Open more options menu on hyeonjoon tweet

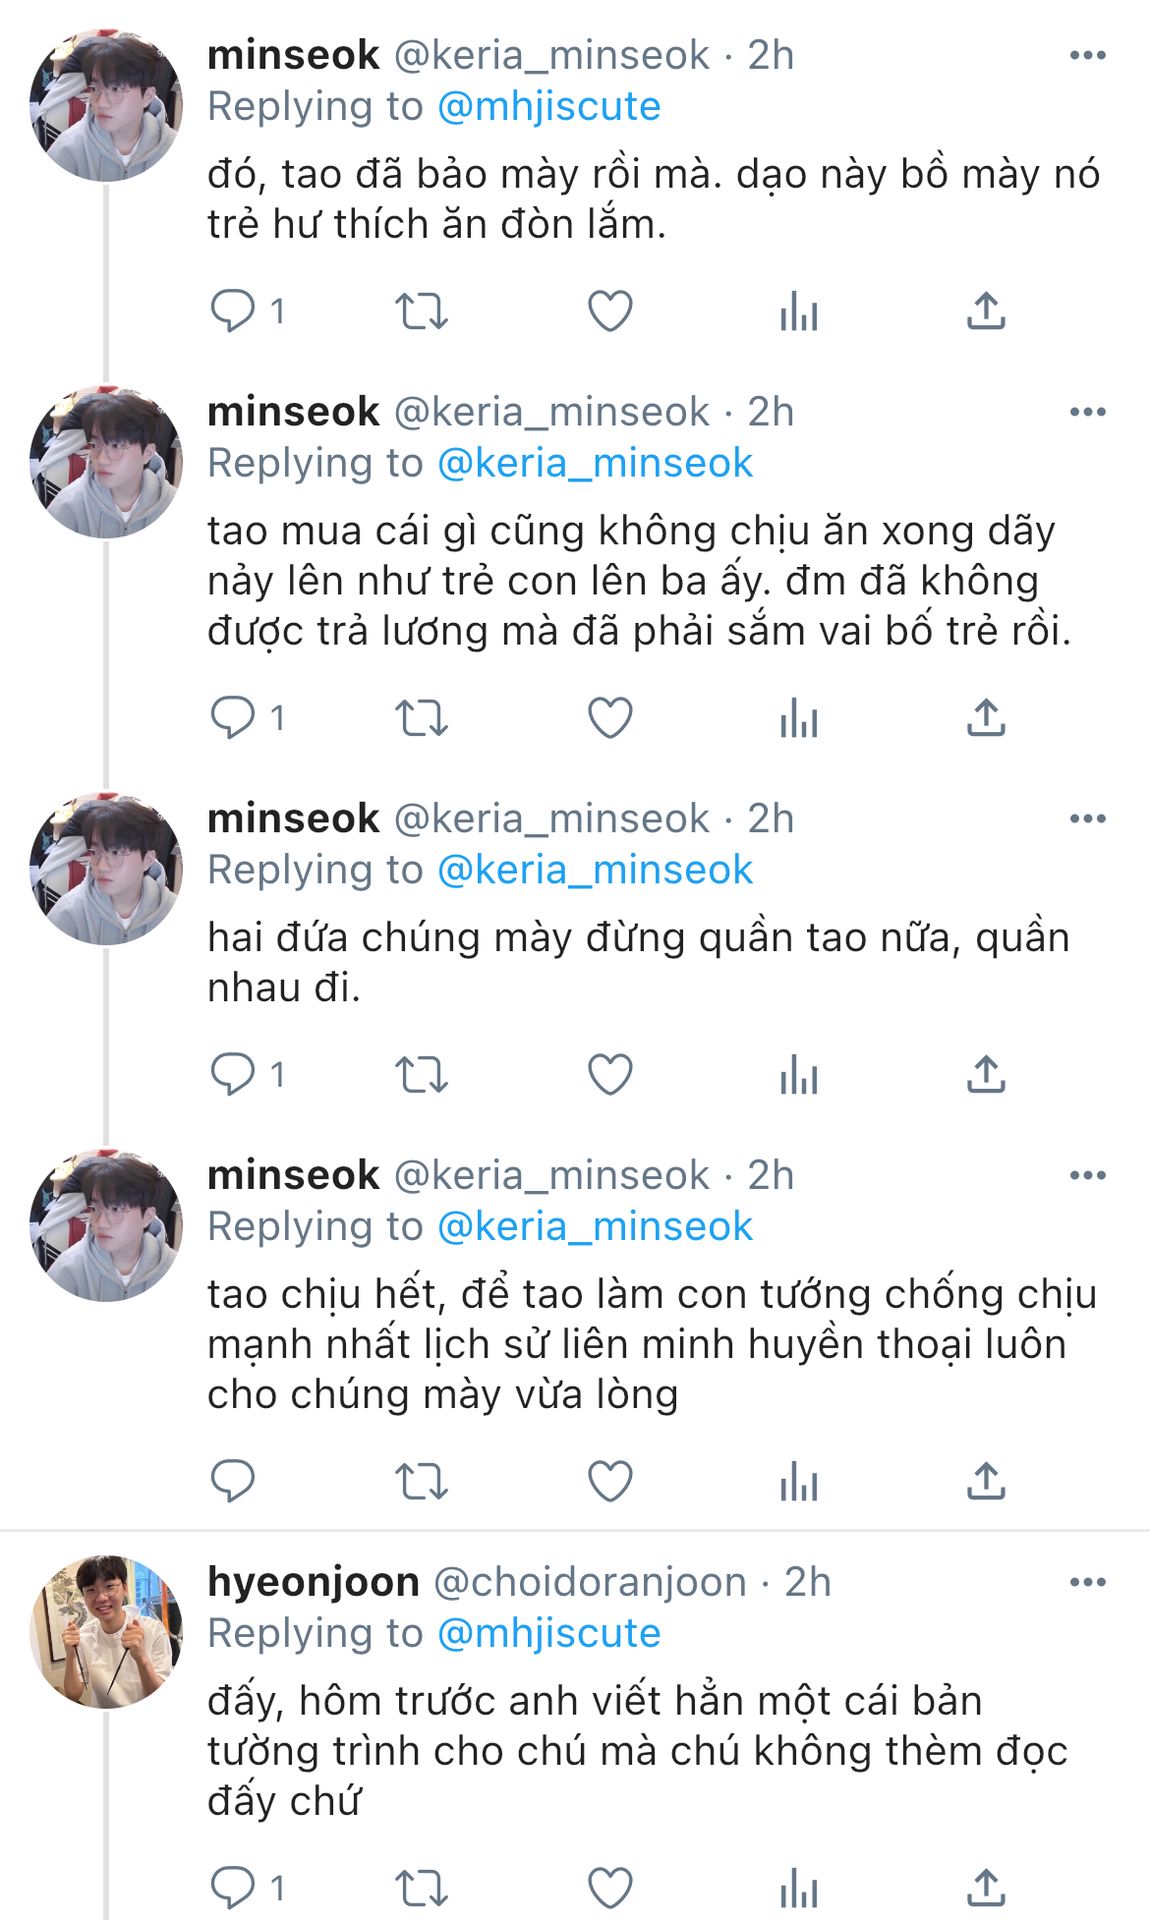coord(1088,1582)
